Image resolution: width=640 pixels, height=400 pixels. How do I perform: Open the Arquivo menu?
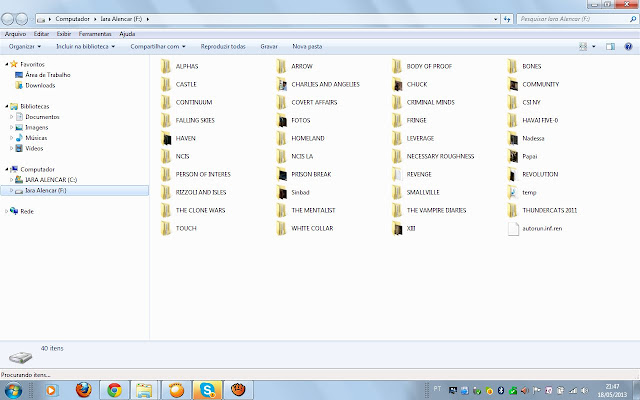[x=15, y=34]
